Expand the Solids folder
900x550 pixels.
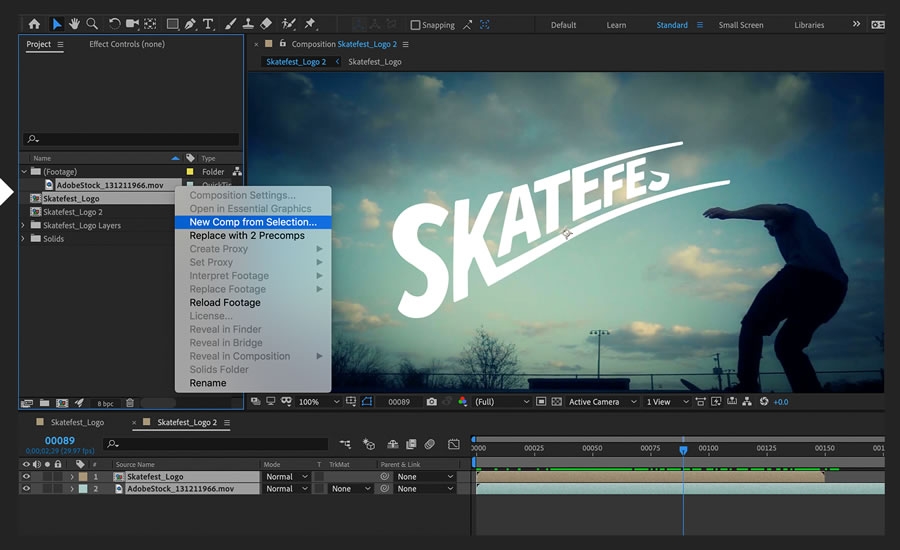pyautogui.click(x=23, y=239)
